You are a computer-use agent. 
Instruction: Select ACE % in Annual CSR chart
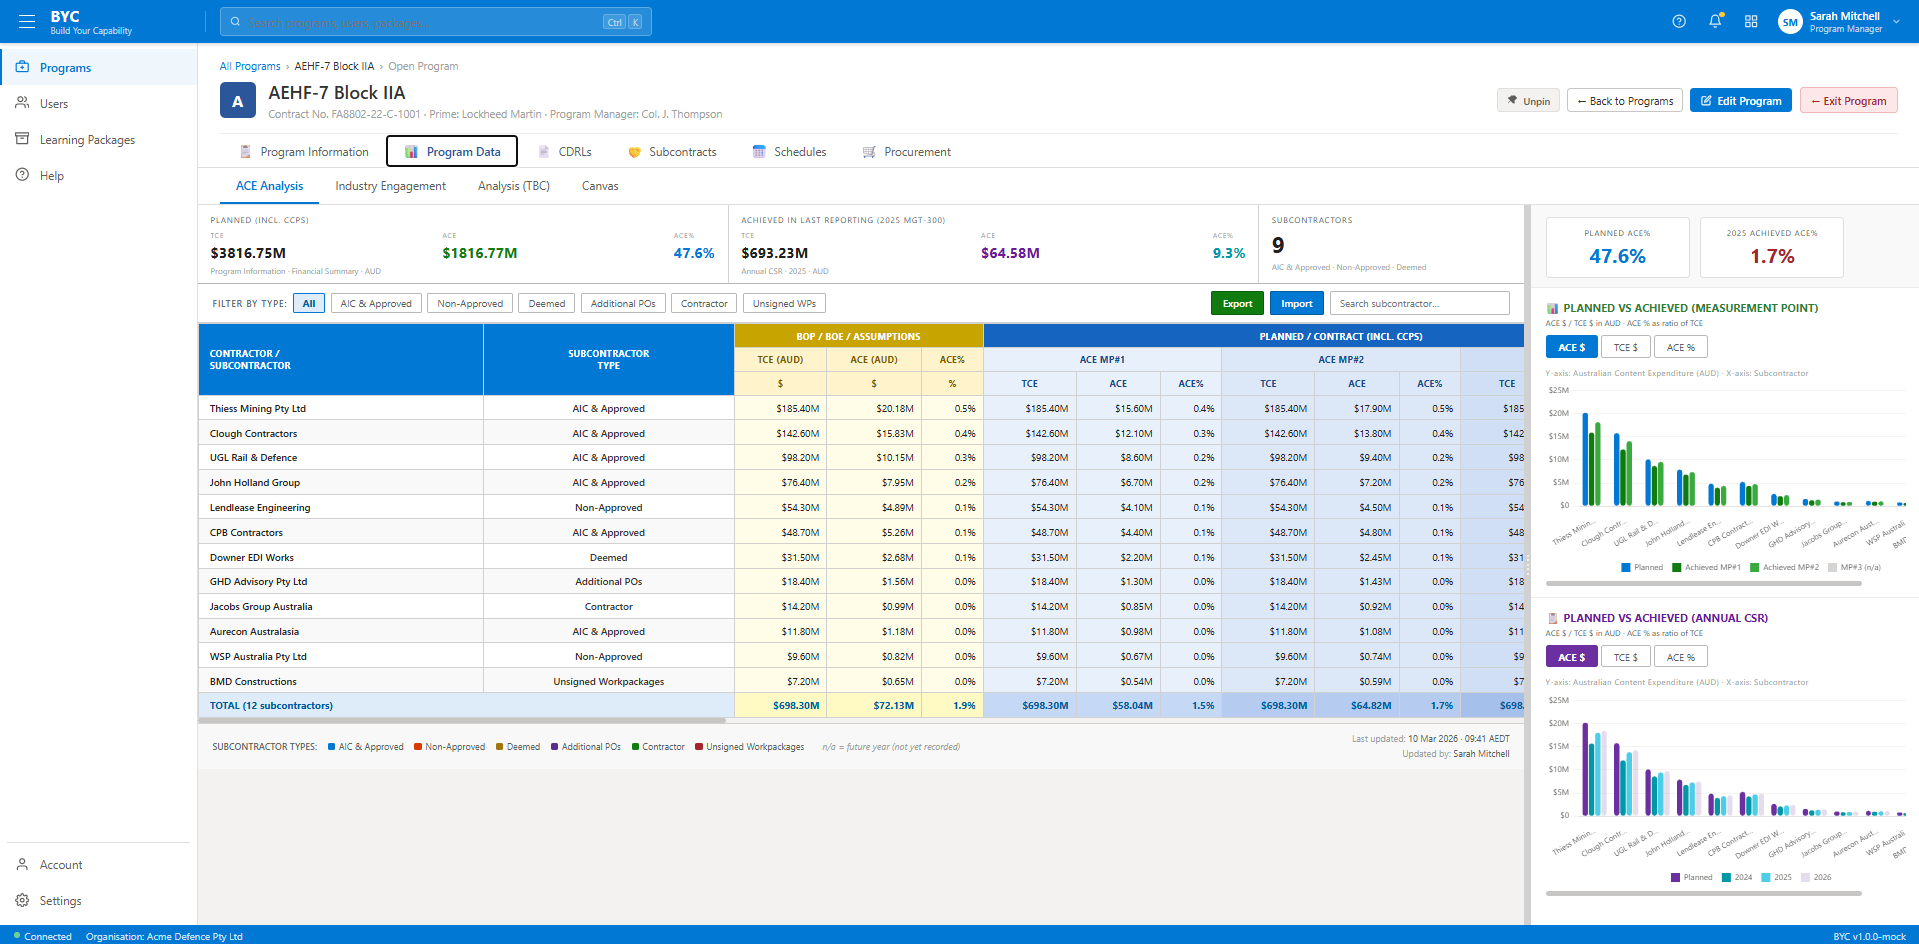point(1680,657)
